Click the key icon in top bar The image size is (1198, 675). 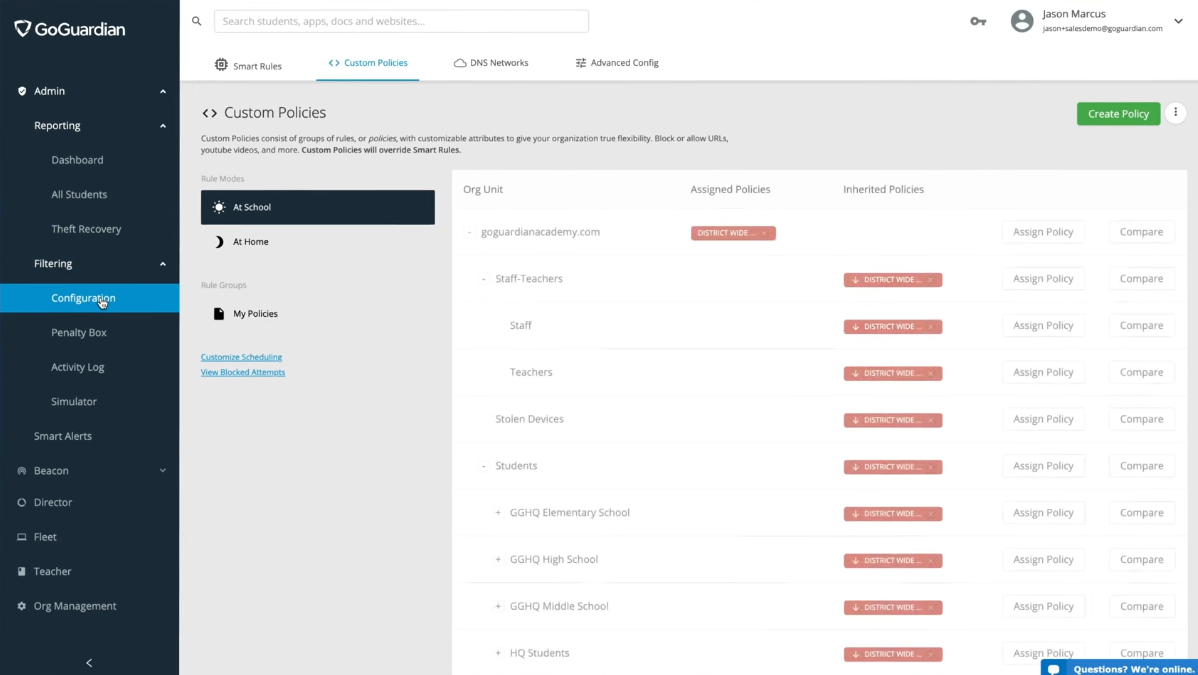(978, 21)
